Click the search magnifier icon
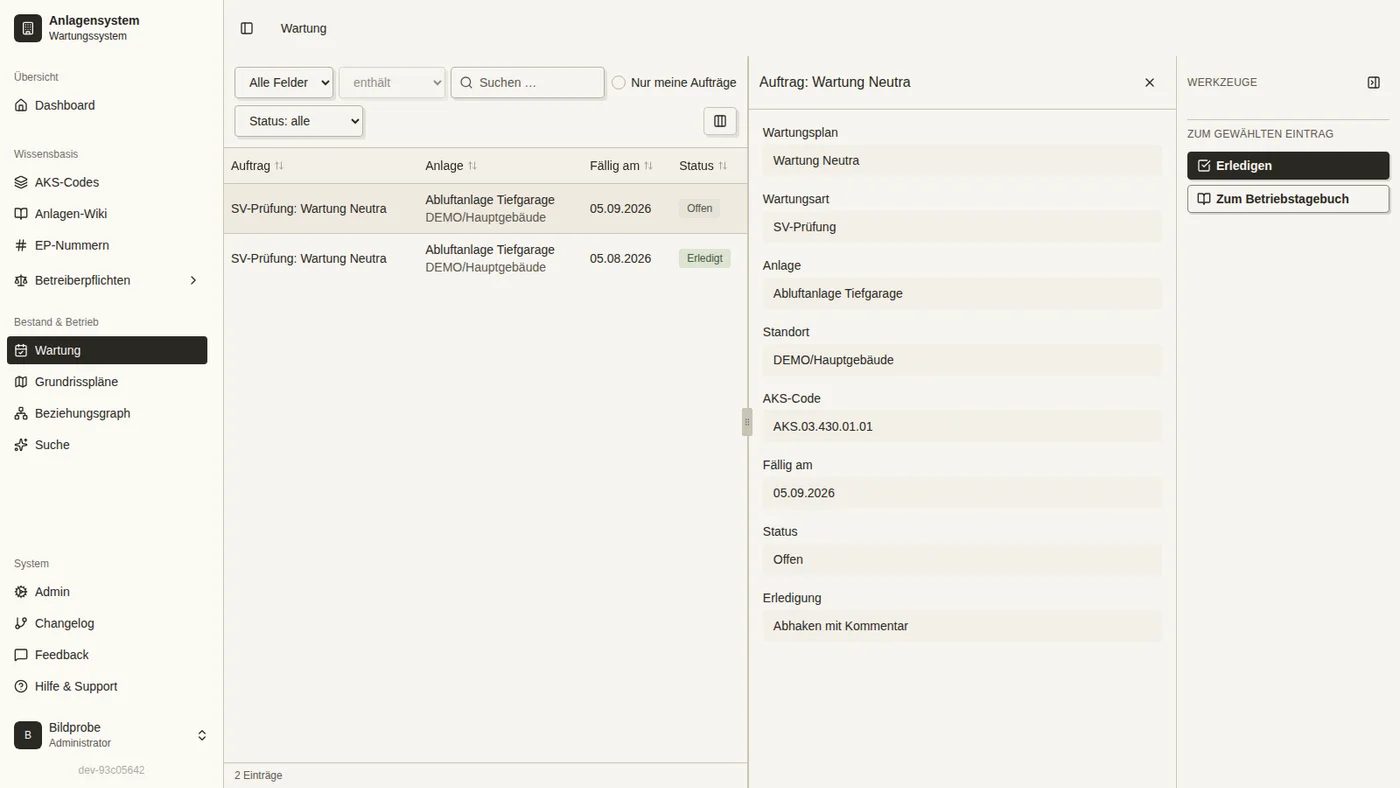Viewport: 1400px width, 788px height. click(x=466, y=83)
